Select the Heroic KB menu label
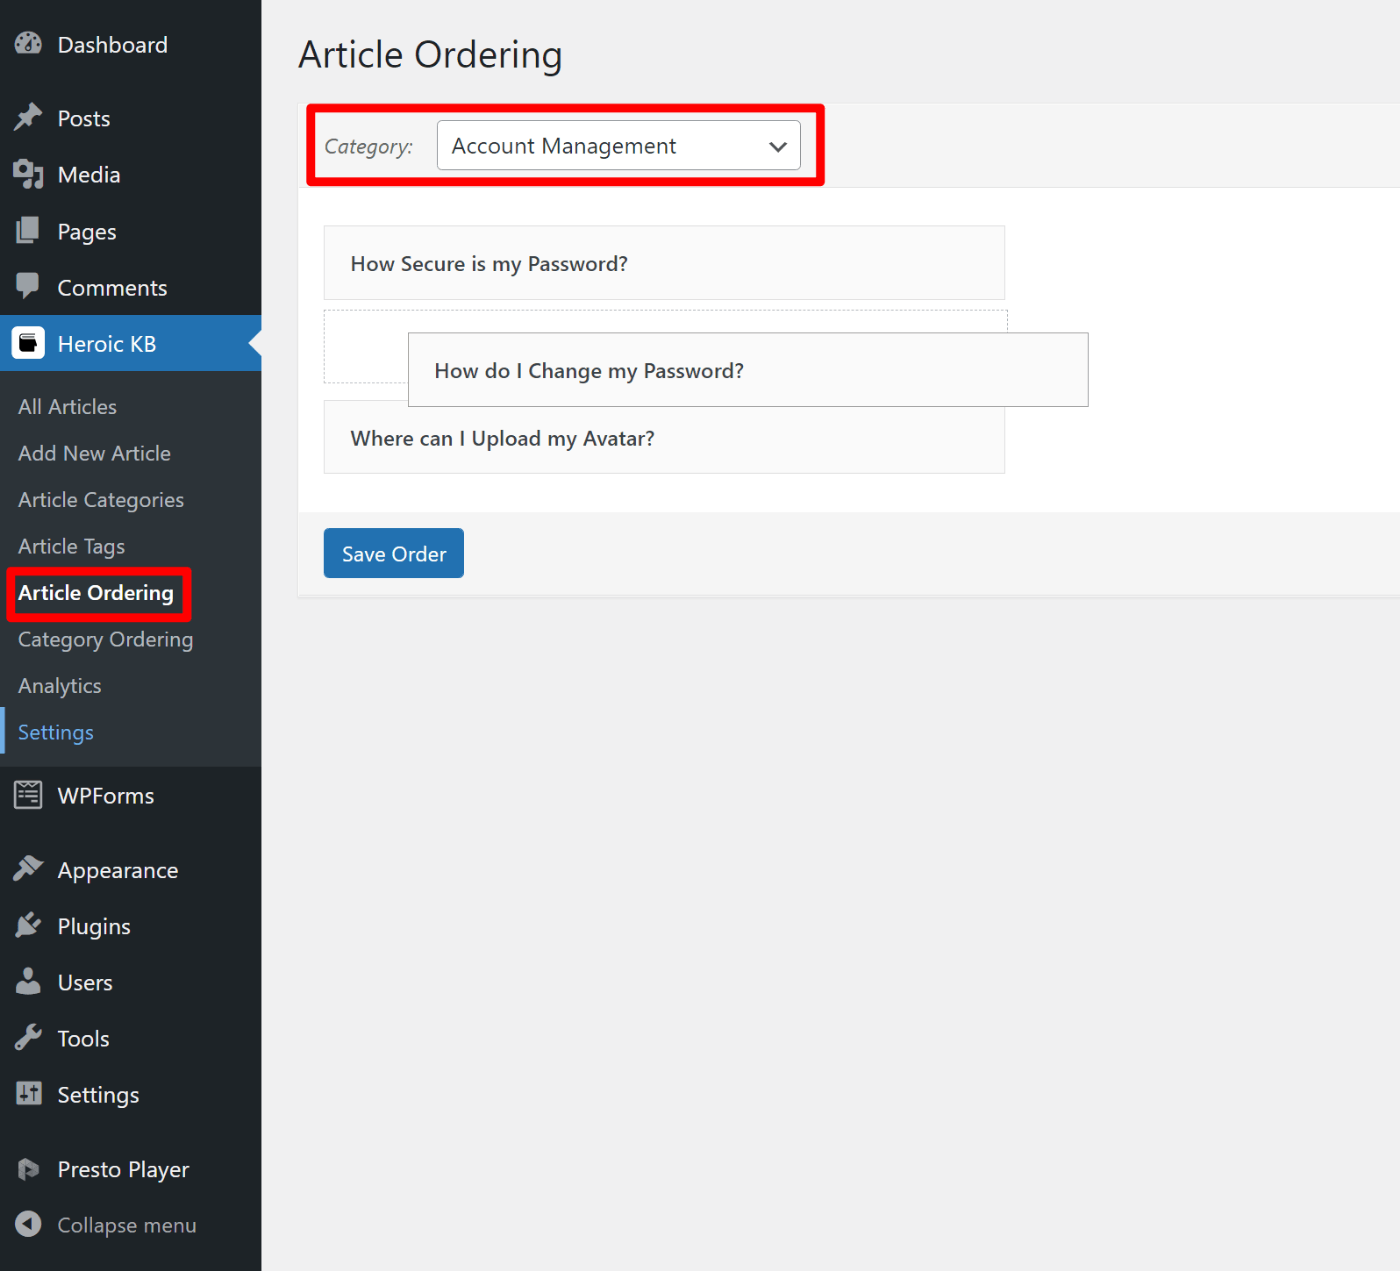This screenshot has height=1271, width=1400. point(107,344)
